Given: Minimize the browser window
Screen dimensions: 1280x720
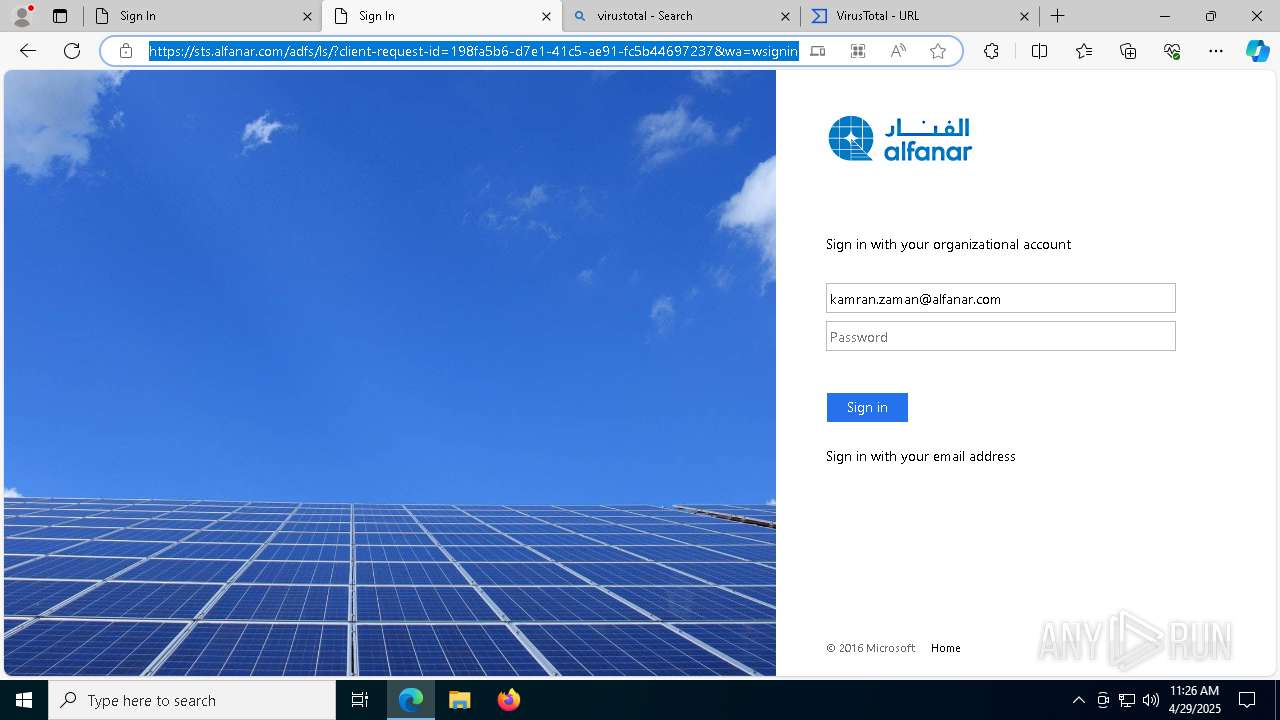Looking at the screenshot, I should coord(1165,16).
